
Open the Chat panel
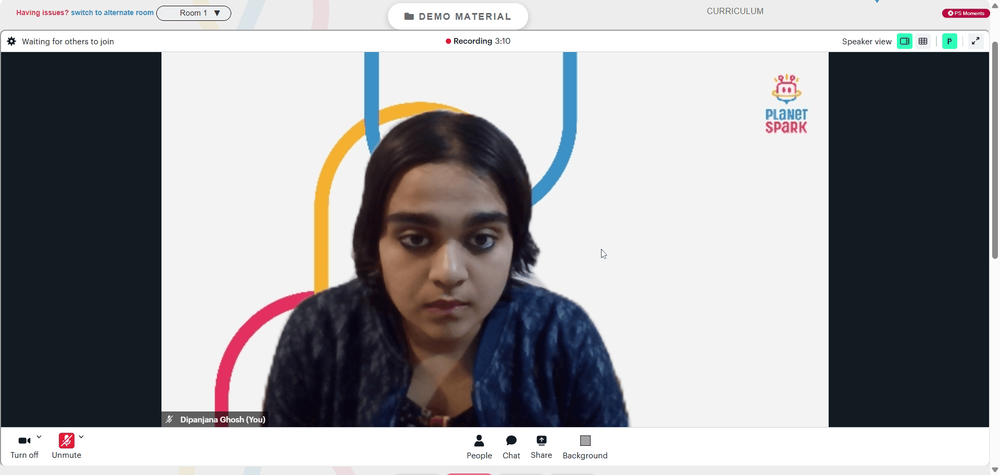tap(511, 447)
